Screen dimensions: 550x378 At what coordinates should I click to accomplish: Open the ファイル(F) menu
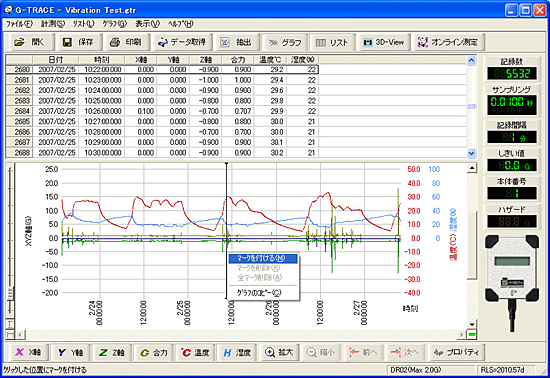click(19, 24)
